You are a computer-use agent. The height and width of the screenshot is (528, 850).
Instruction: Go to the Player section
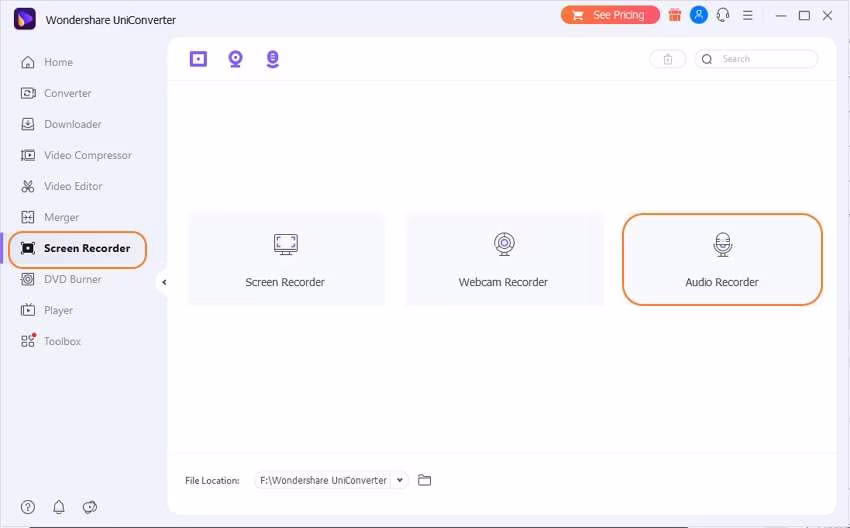tap(47, 310)
